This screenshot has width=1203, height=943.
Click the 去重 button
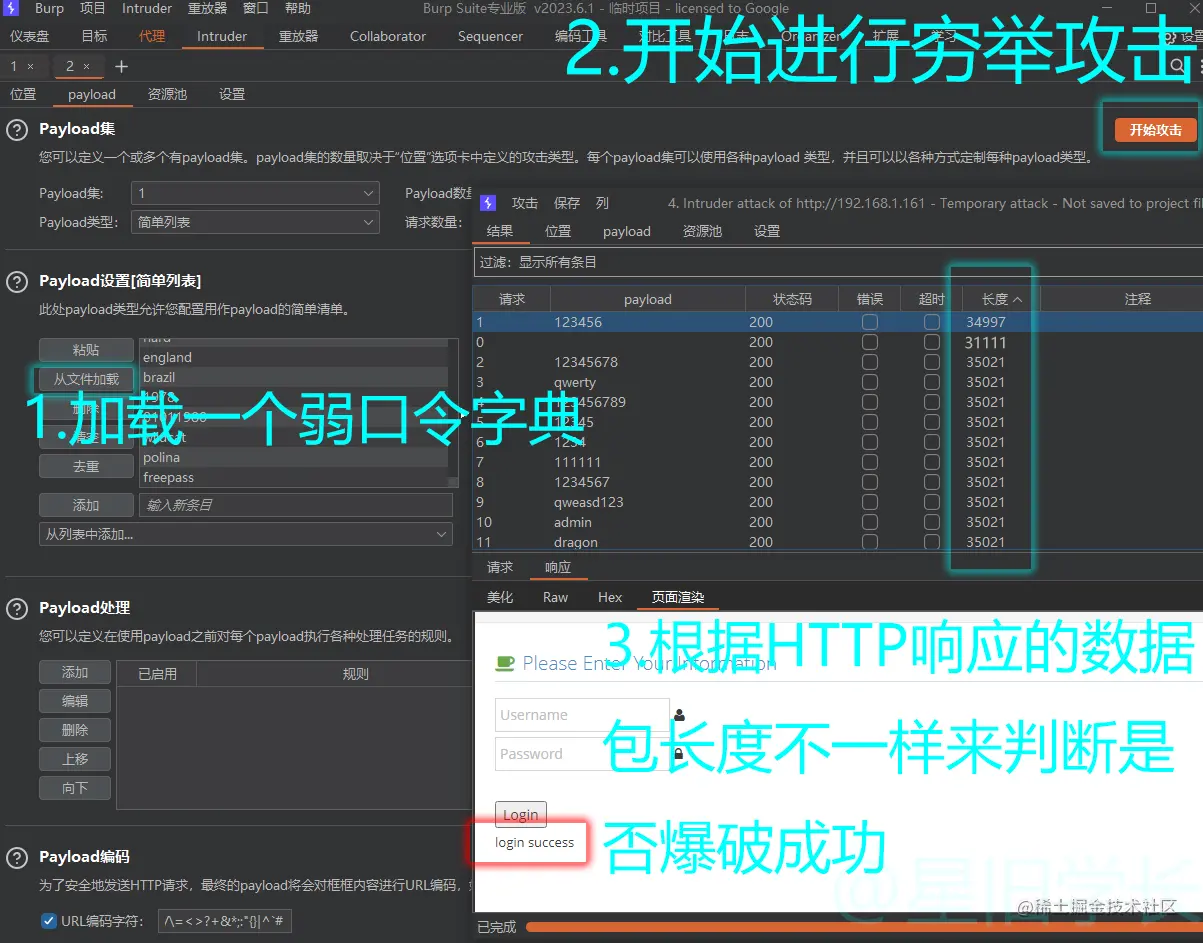86,466
